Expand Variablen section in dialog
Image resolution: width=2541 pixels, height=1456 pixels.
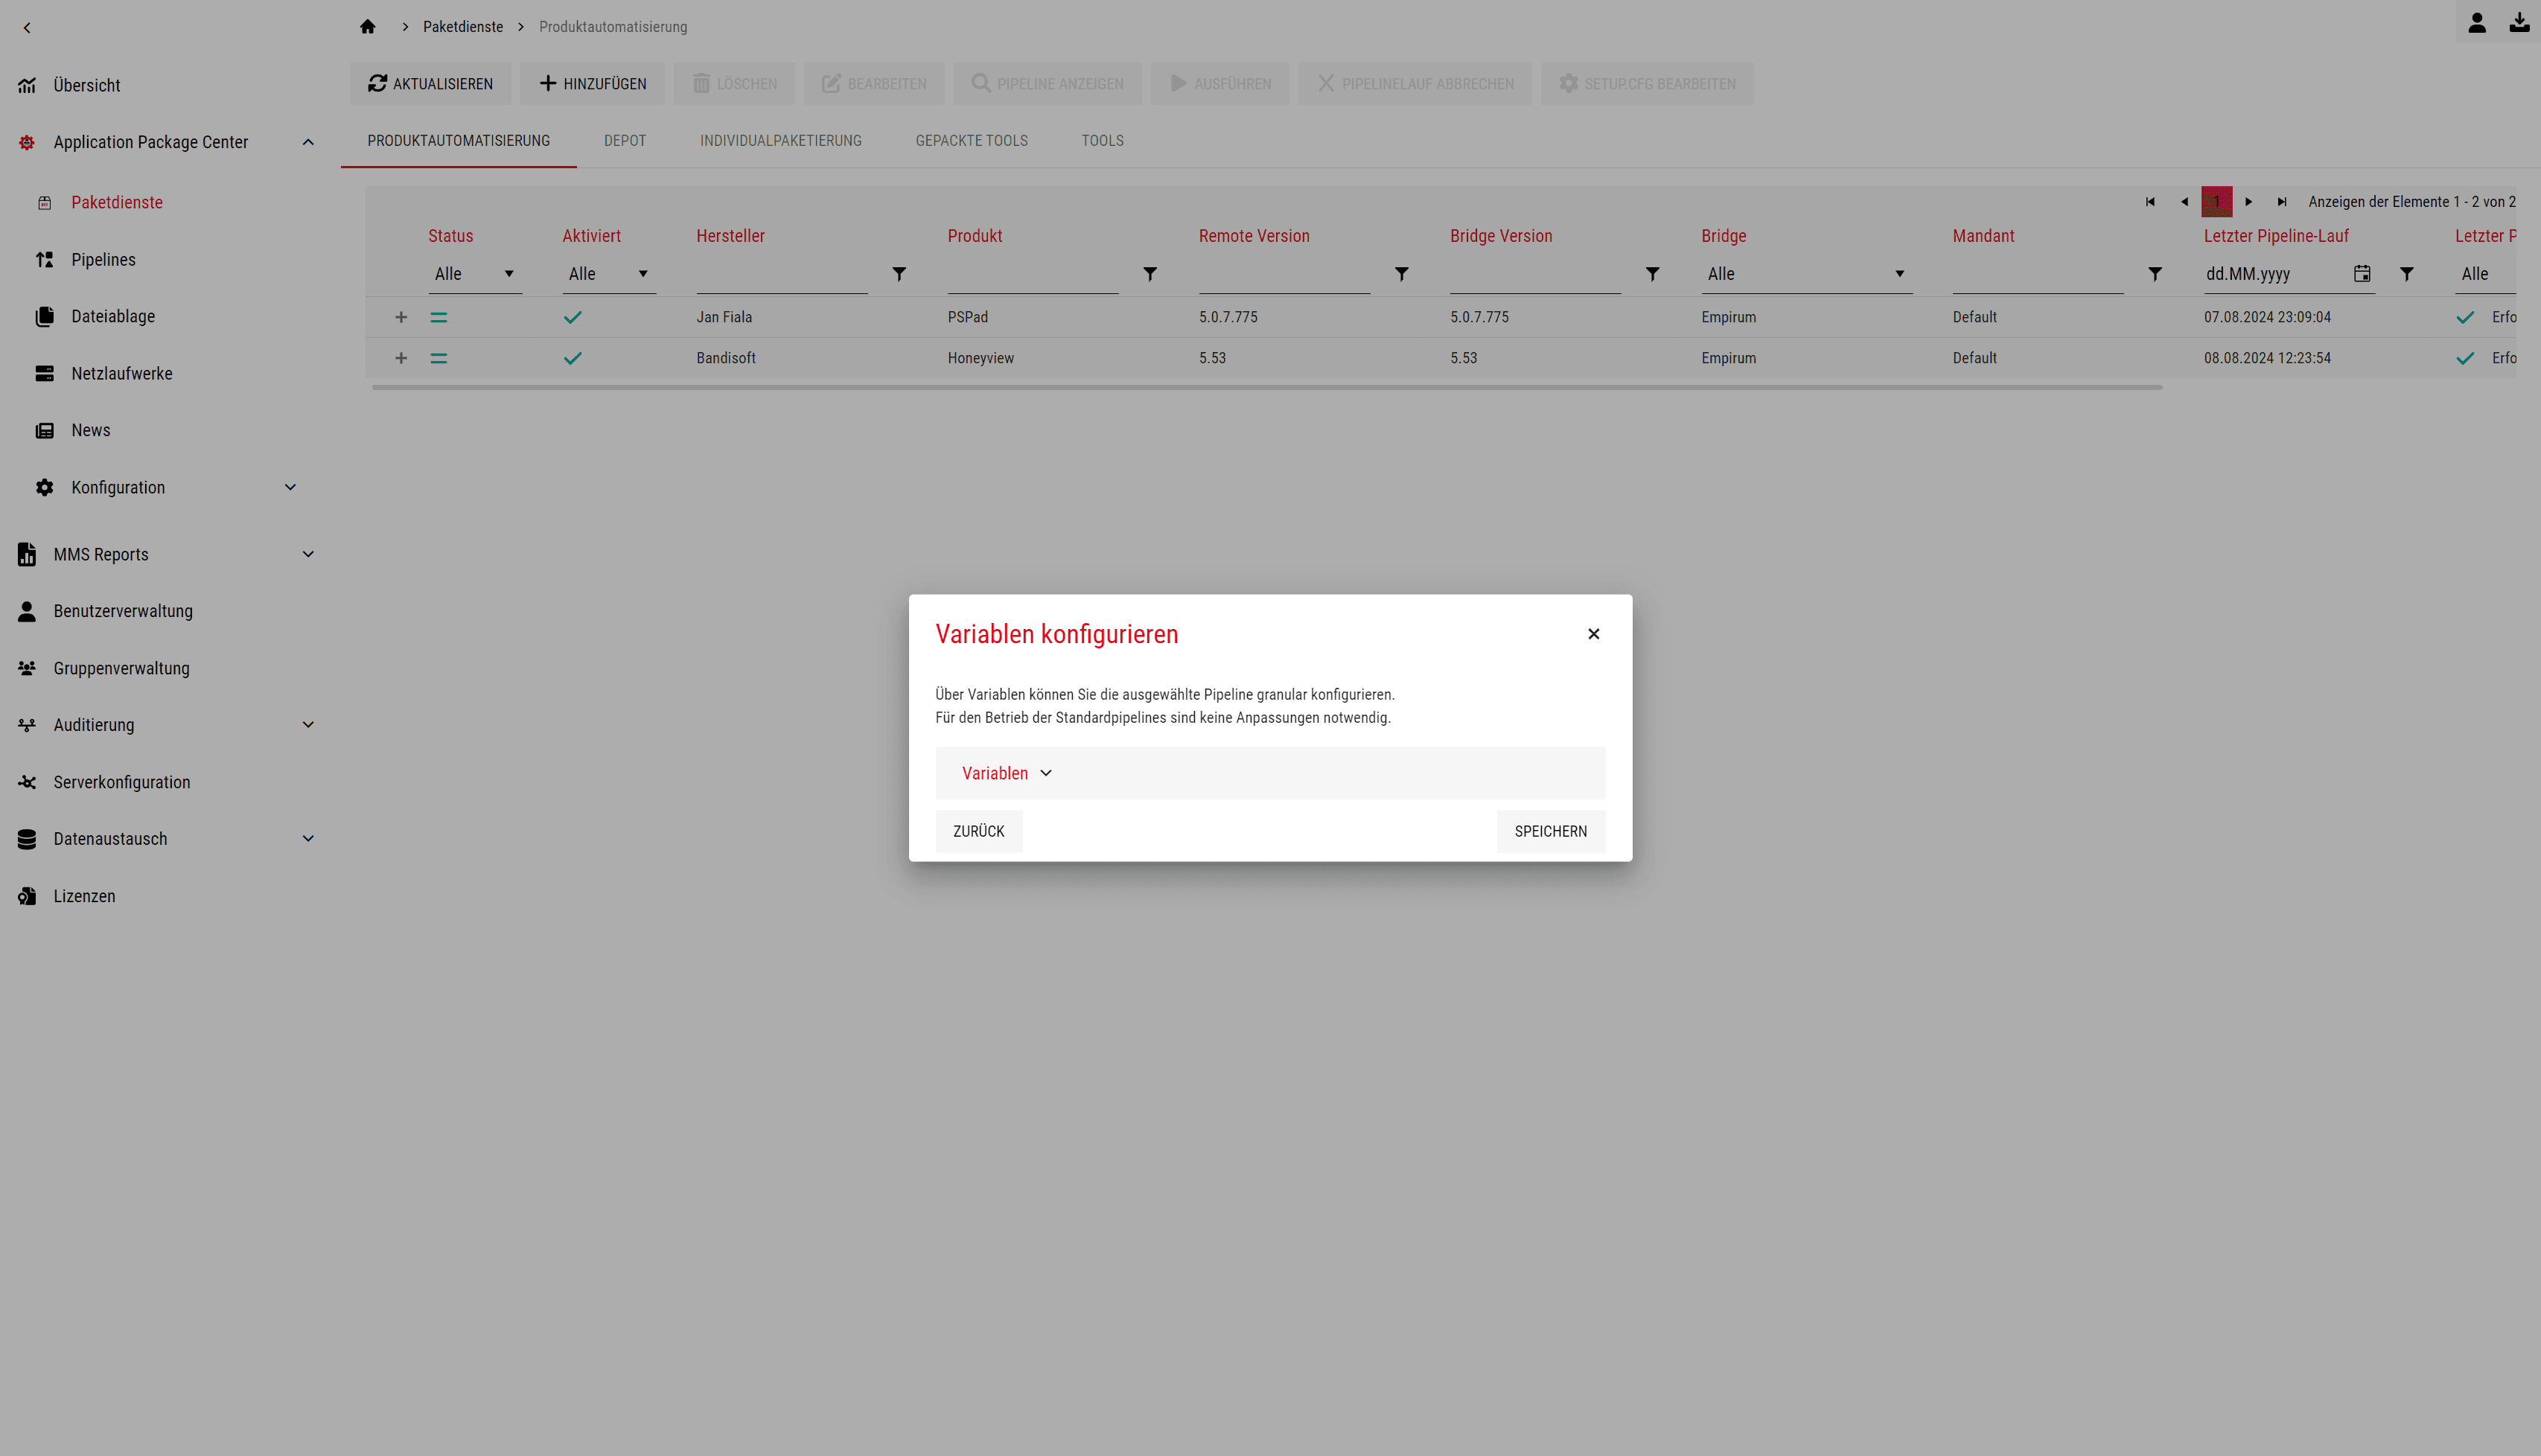click(x=1270, y=773)
